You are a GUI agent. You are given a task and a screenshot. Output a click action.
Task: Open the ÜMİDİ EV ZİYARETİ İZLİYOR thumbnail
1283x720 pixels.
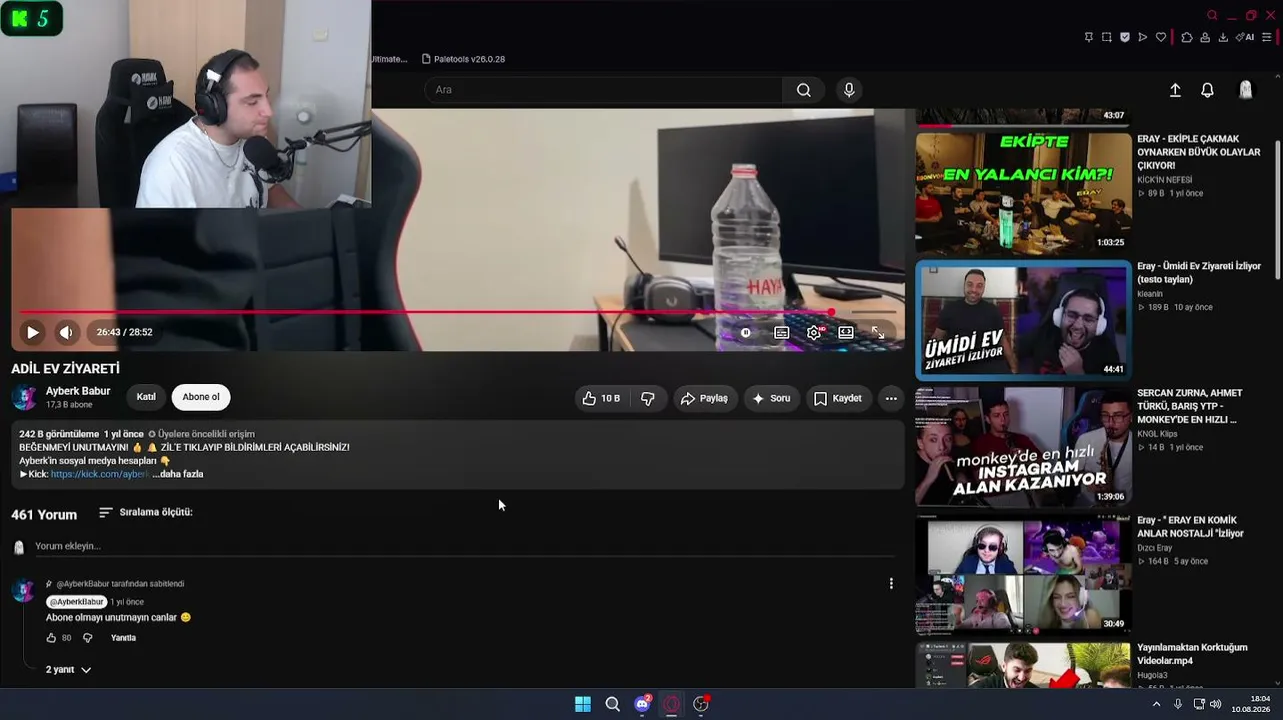(x=1023, y=320)
